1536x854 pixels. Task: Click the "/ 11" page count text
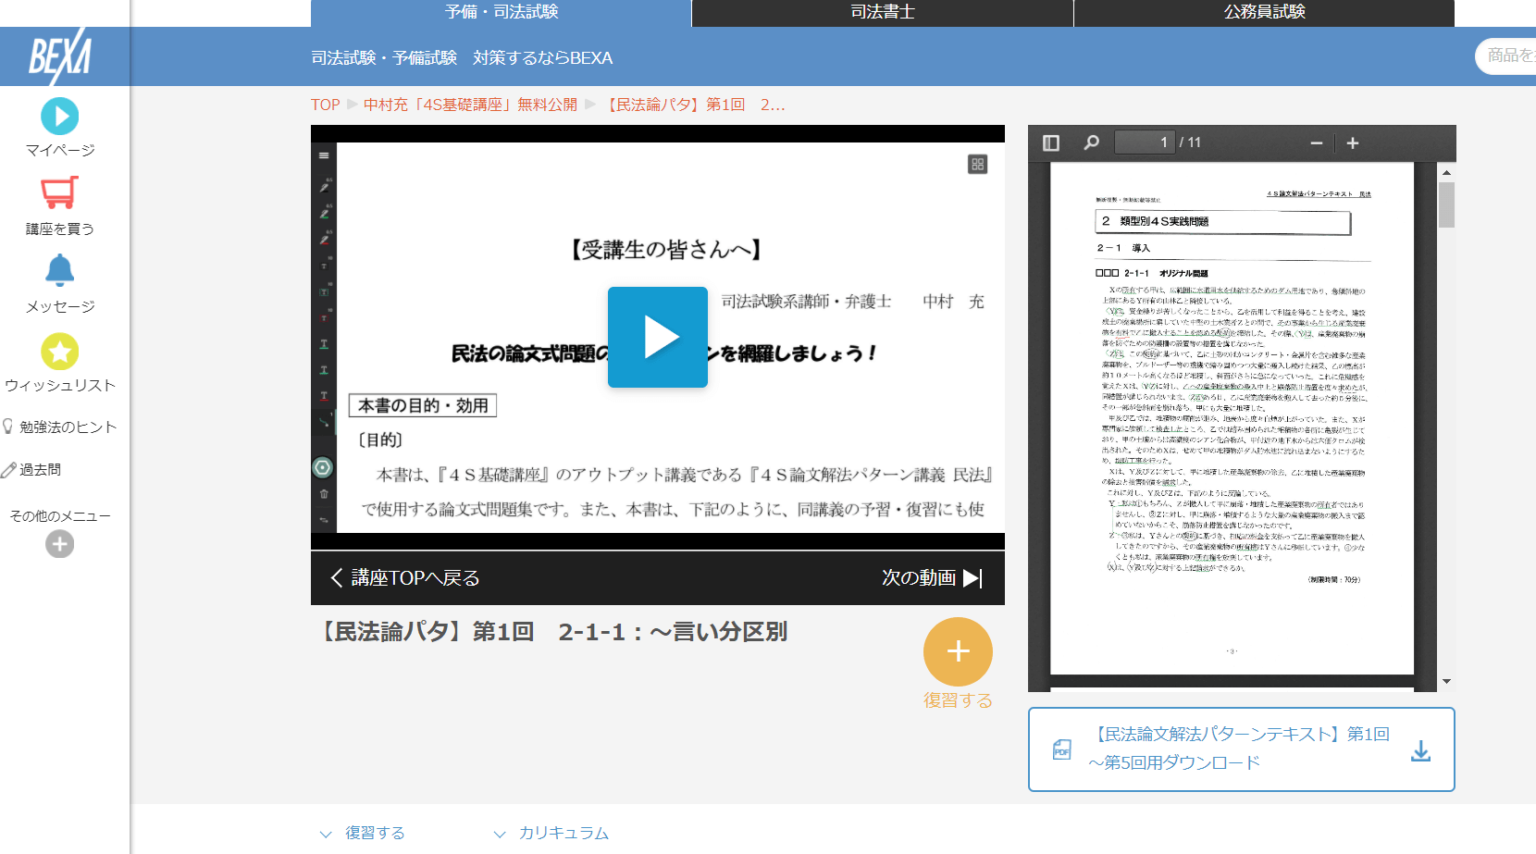1190,143
